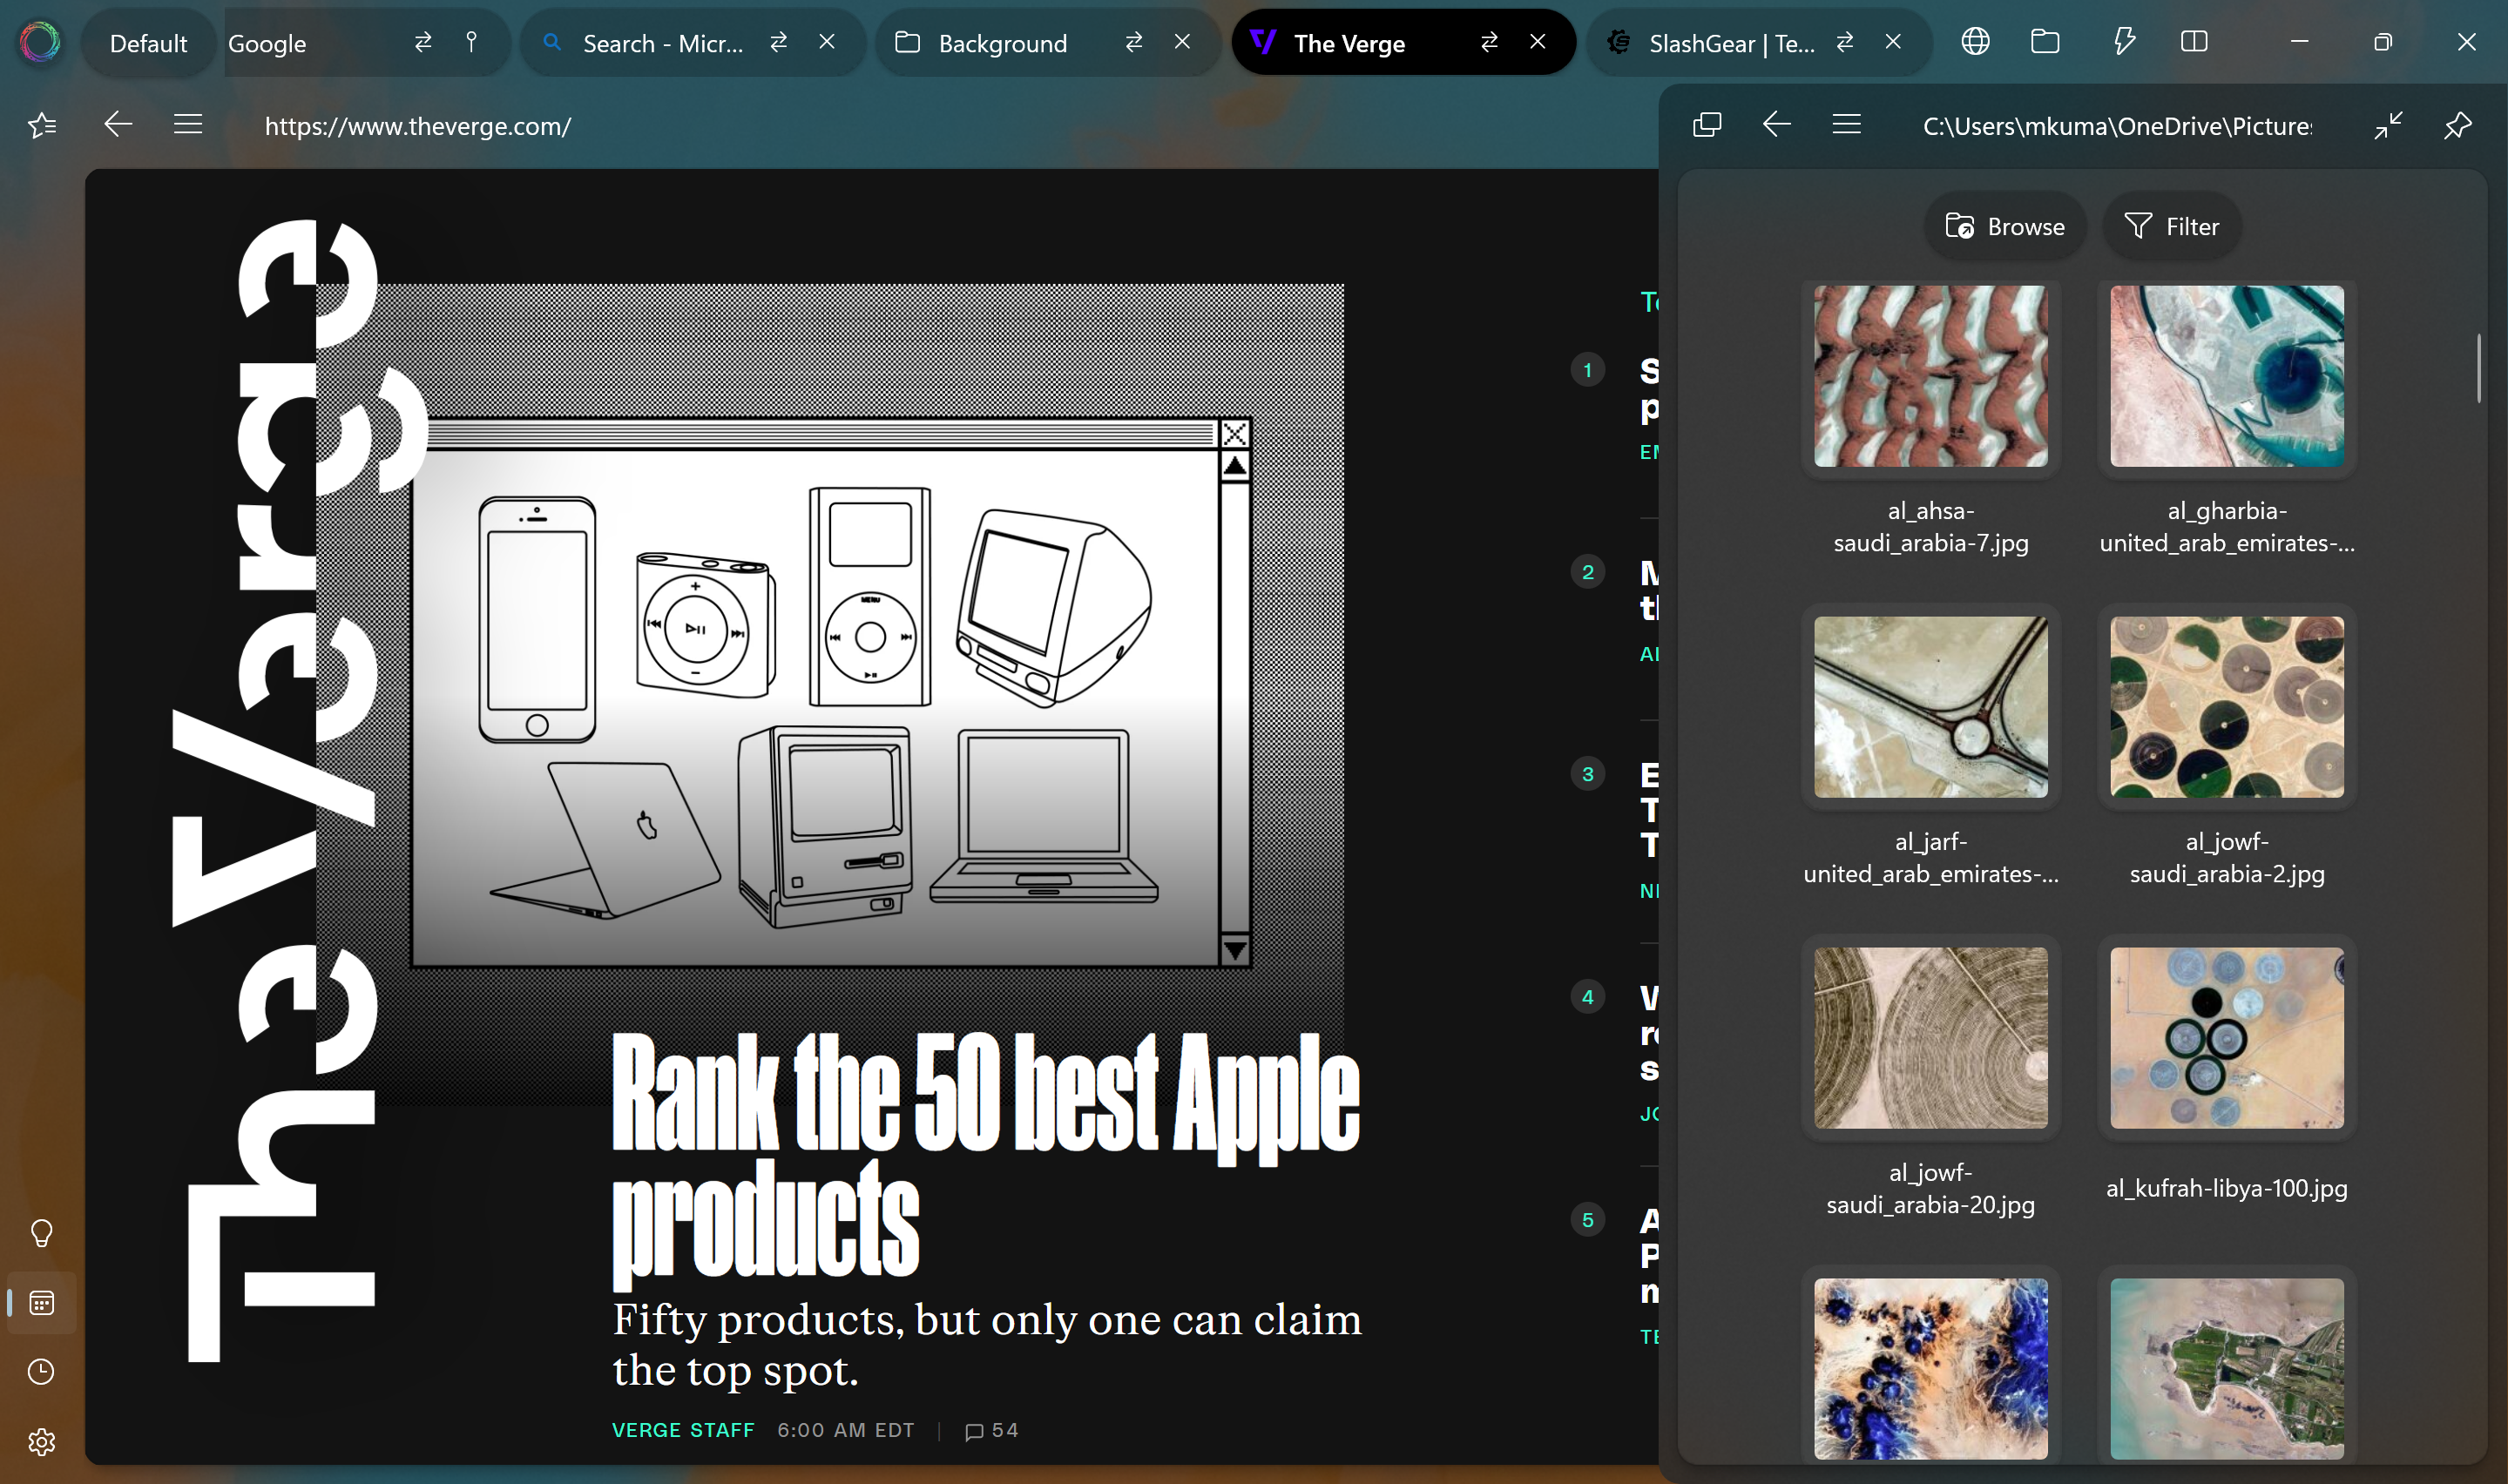Click the swap arrows icon on Google tab
The image size is (2508, 1484).
tap(423, 42)
